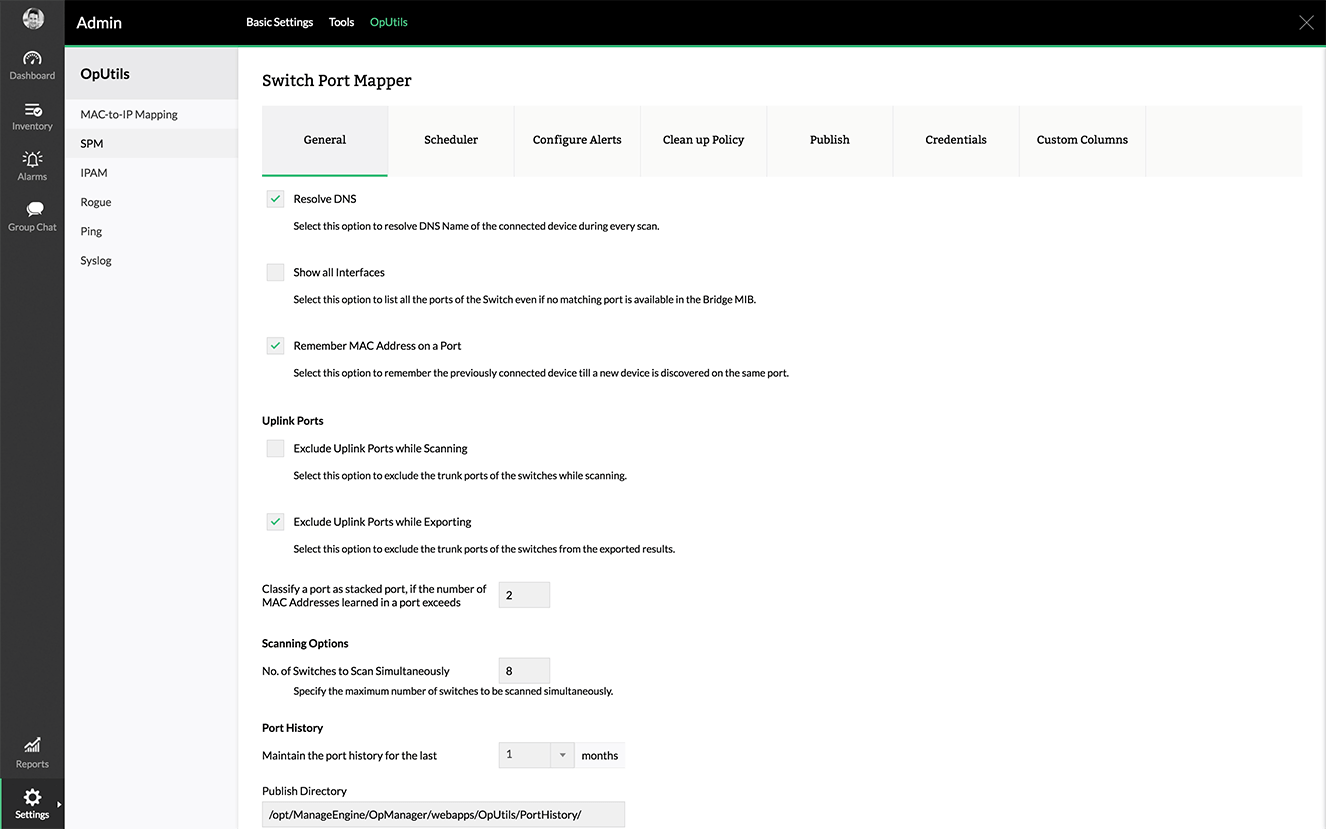
Task: Switch to the Scheduler tab
Action: point(451,140)
